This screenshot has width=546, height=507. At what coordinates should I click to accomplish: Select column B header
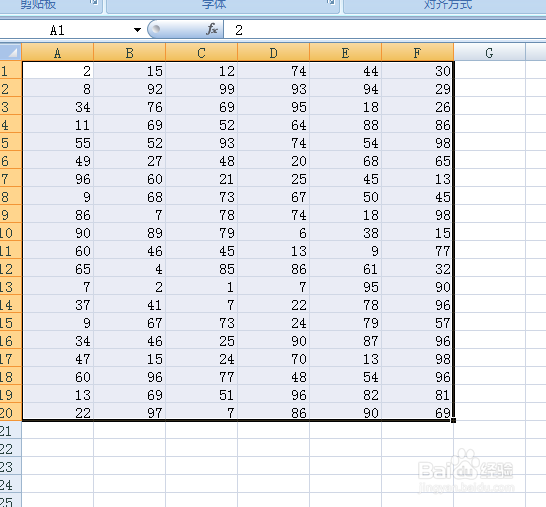pyautogui.click(x=130, y=53)
